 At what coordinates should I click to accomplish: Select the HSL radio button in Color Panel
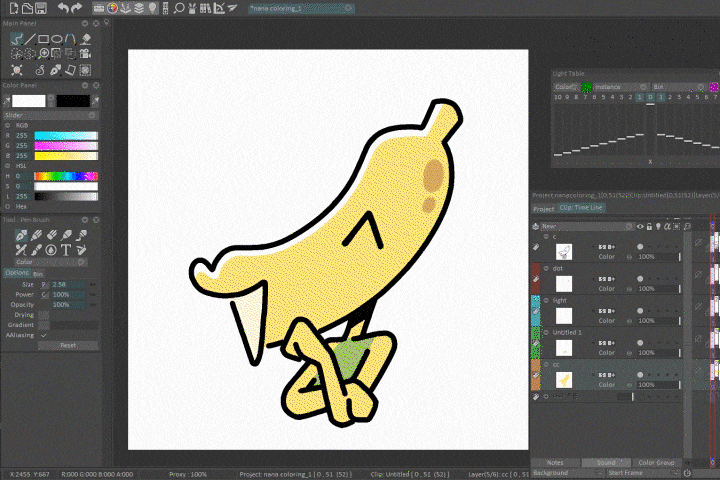tap(7, 166)
